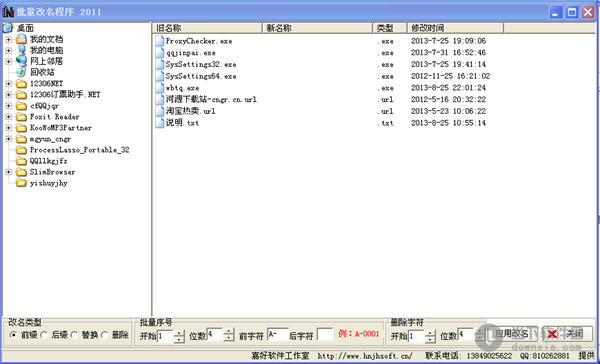Click the 12306NET folder icon
Screen dimensions: 600x364
pos(21,83)
